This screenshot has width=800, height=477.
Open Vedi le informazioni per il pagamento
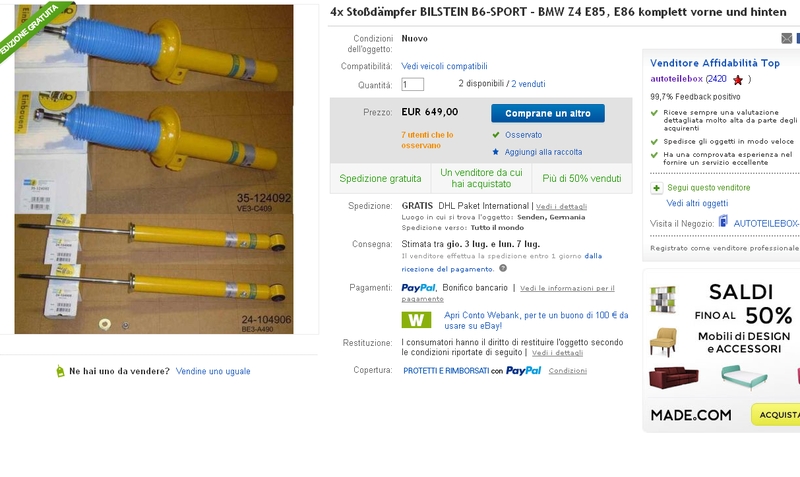(508, 293)
